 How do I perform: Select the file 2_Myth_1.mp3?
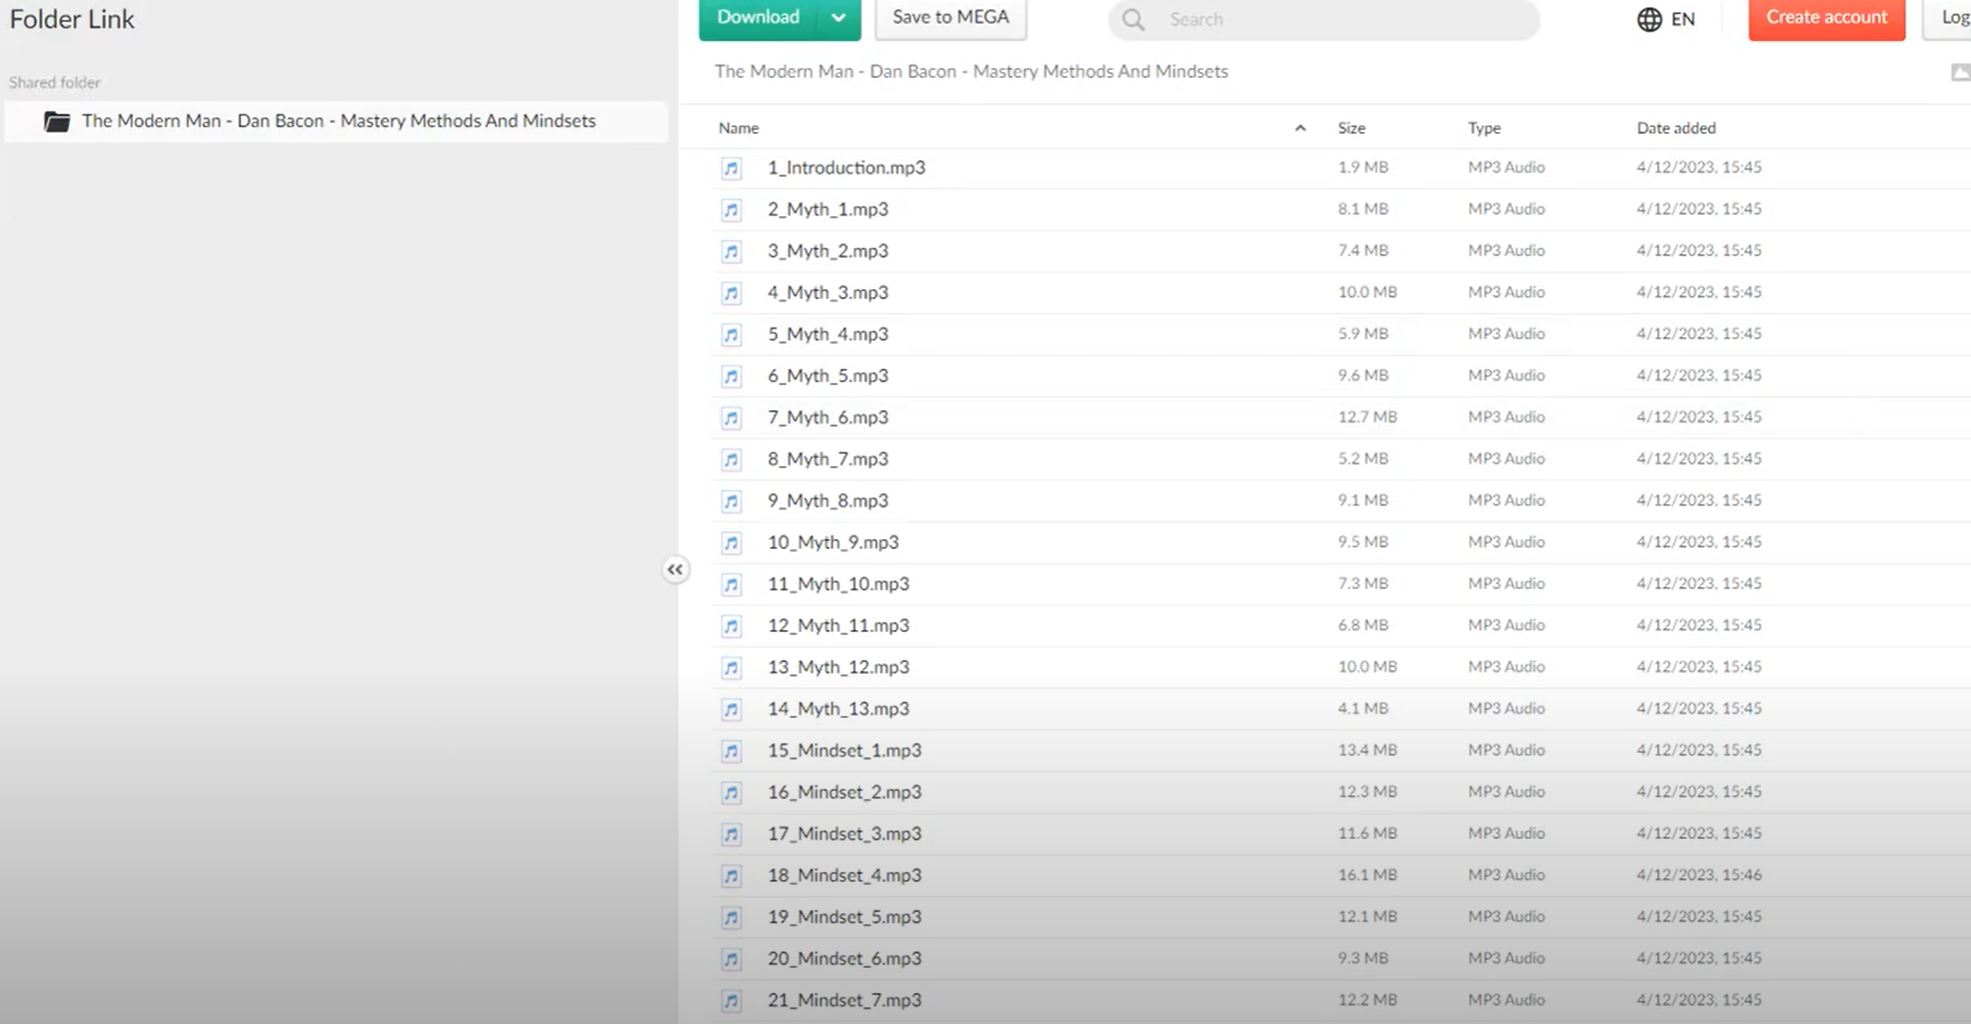828,210
